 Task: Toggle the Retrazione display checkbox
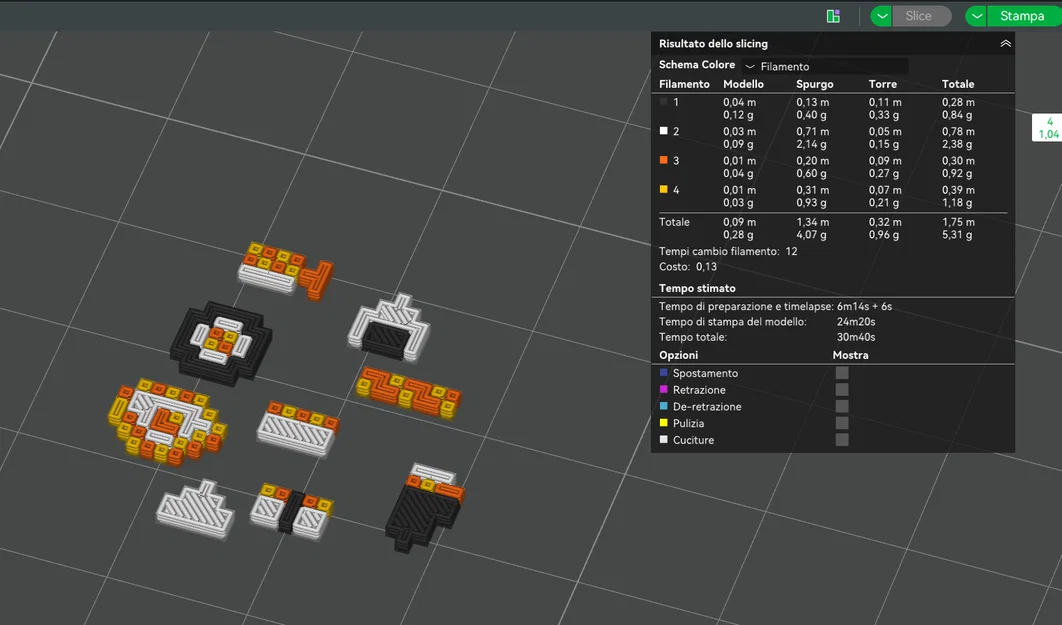(x=842, y=389)
